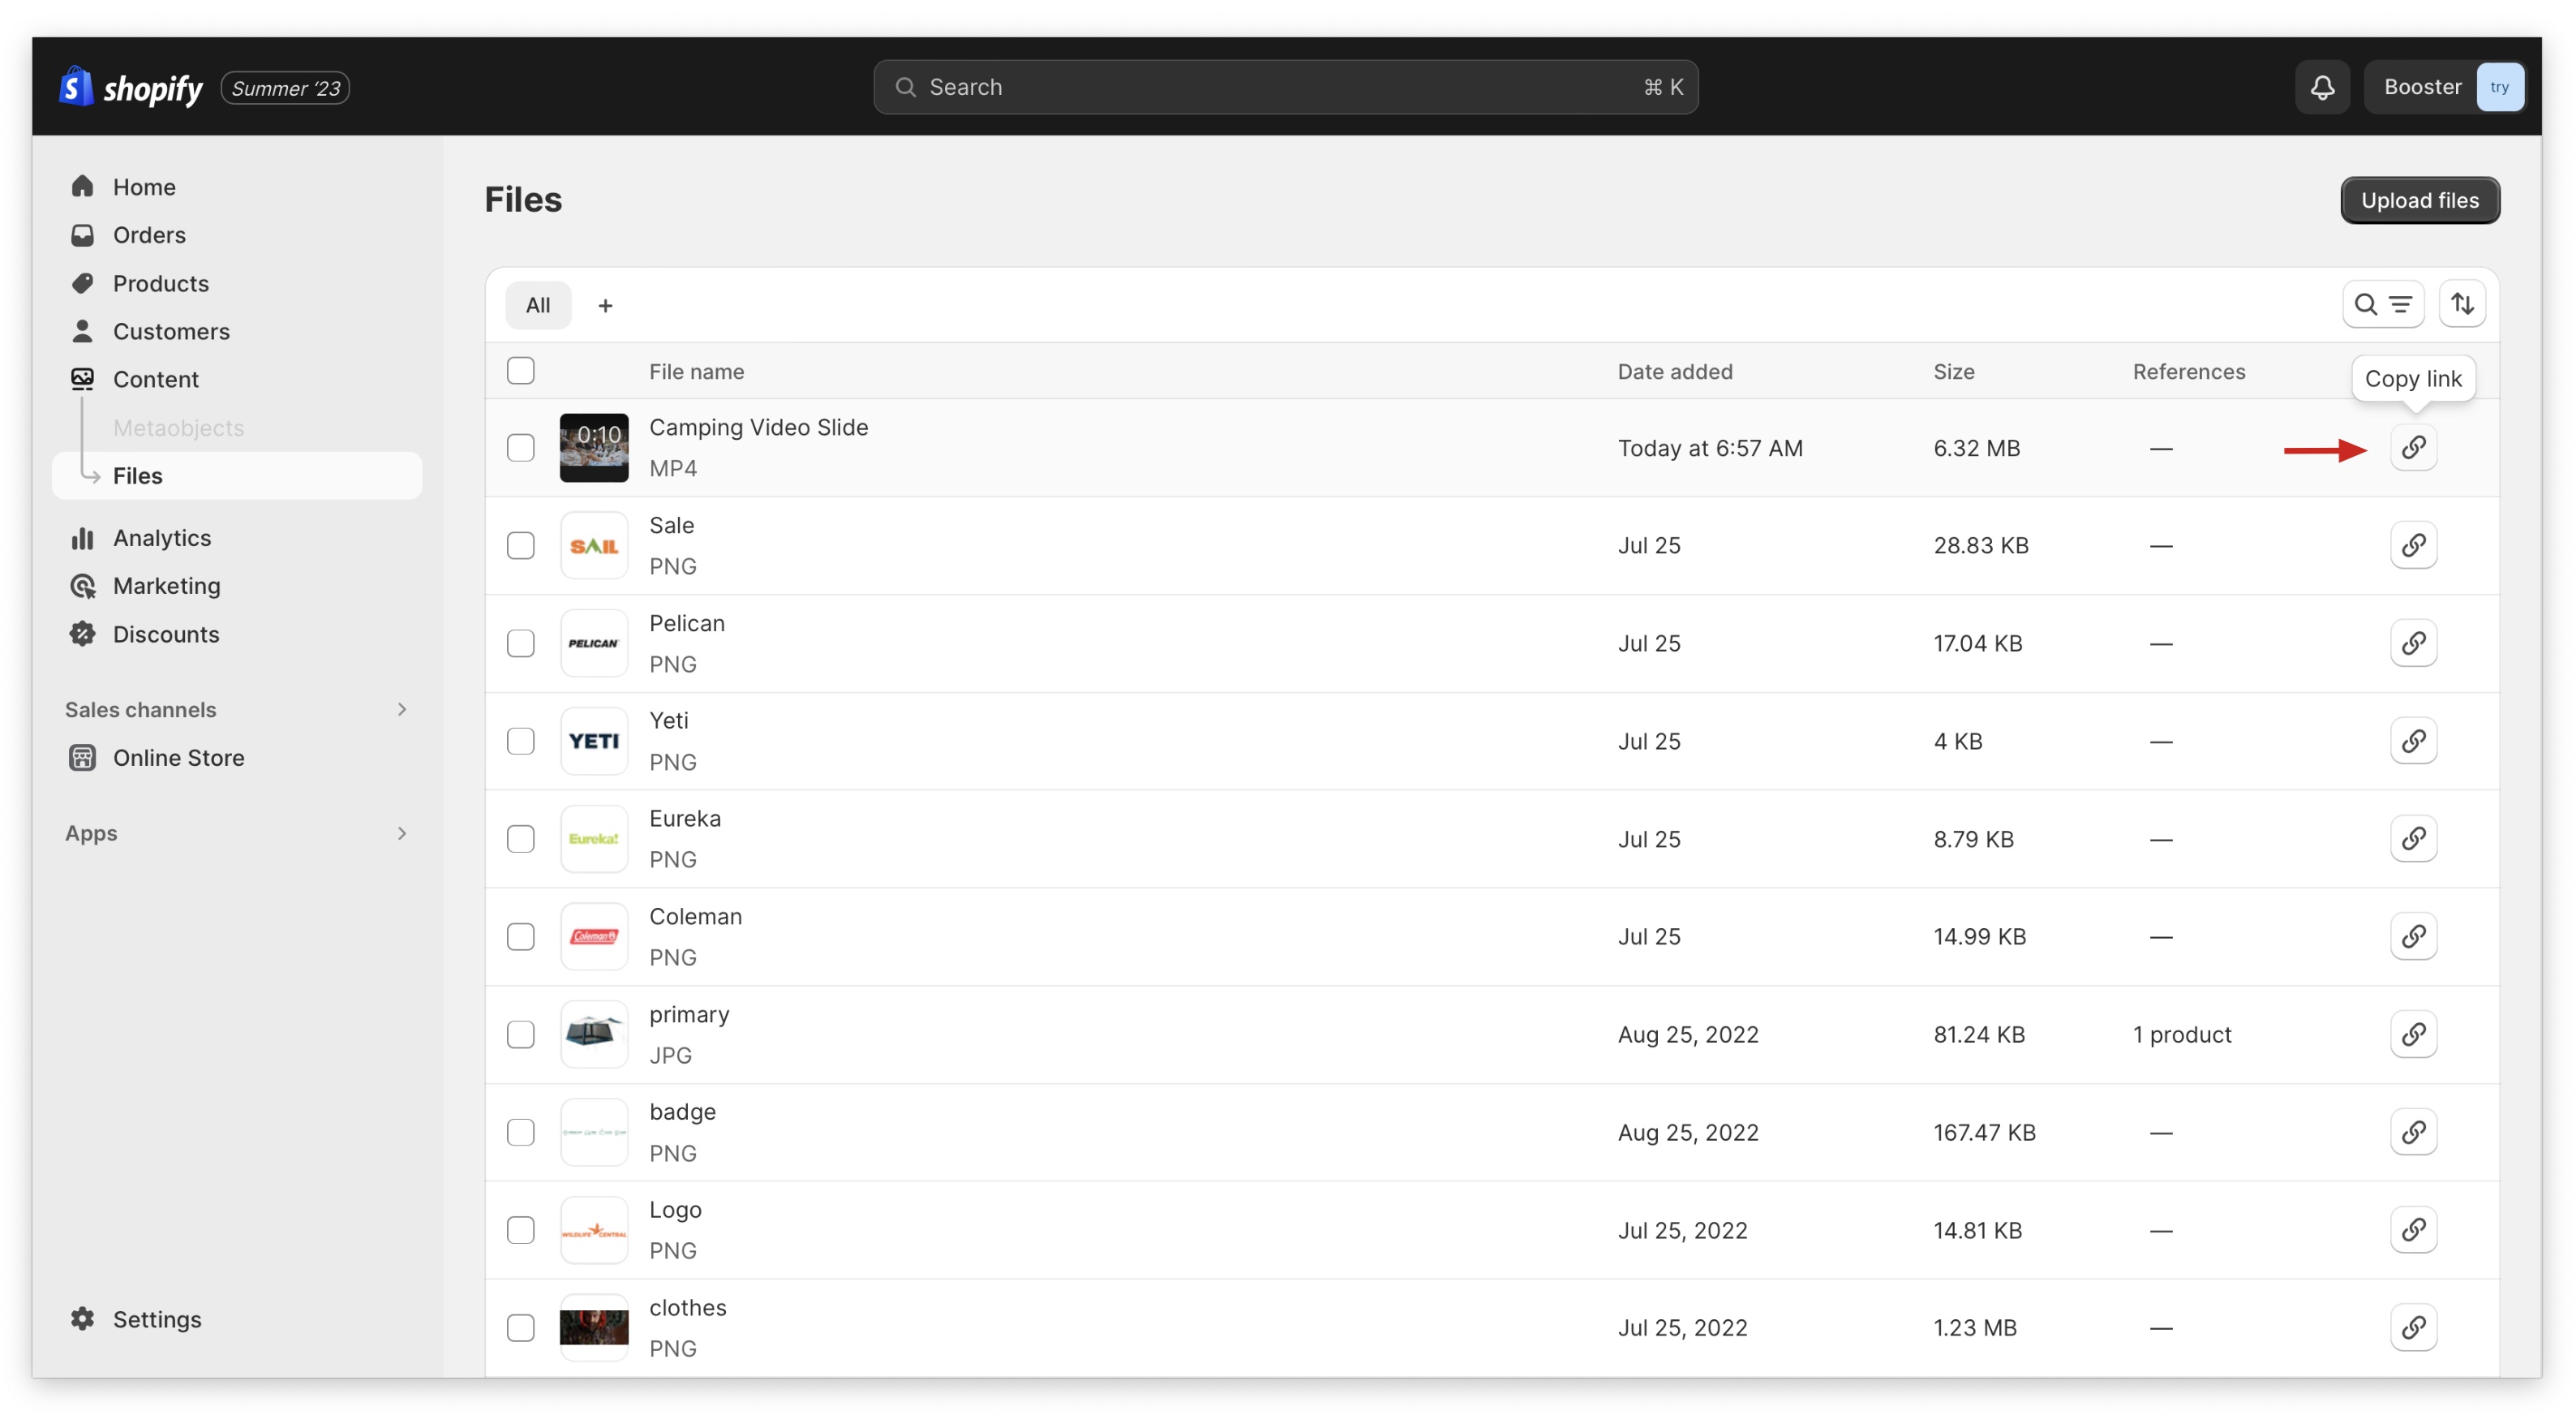Check the Sale file checkbox
Image resolution: width=2576 pixels, height=1415 pixels.
click(520, 545)
